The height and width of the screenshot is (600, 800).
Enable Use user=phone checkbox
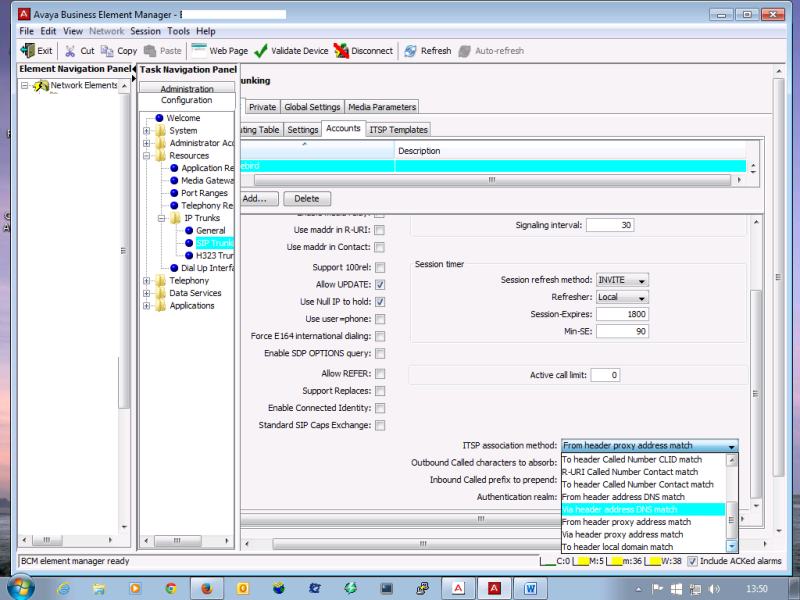click(380, 319)
